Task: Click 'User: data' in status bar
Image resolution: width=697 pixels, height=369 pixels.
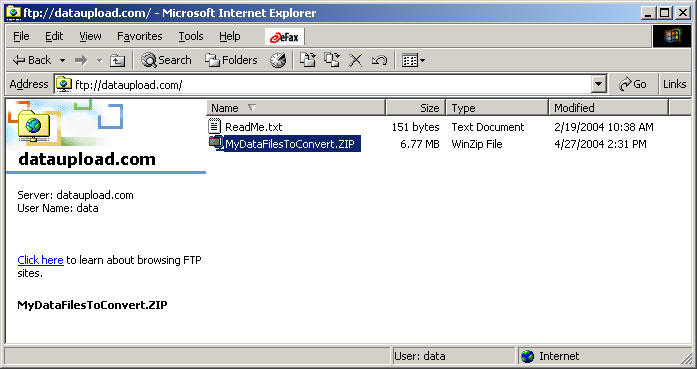Action: [x=420, y=356]
